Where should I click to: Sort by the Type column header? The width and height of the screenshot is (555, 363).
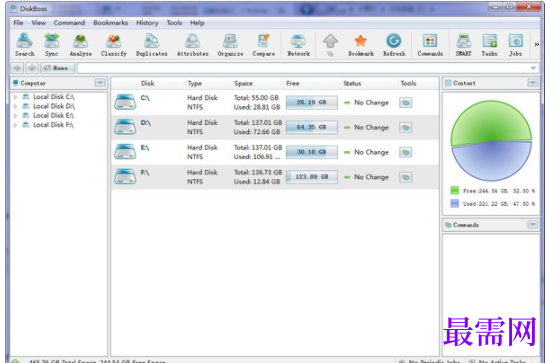coord(195,83)
